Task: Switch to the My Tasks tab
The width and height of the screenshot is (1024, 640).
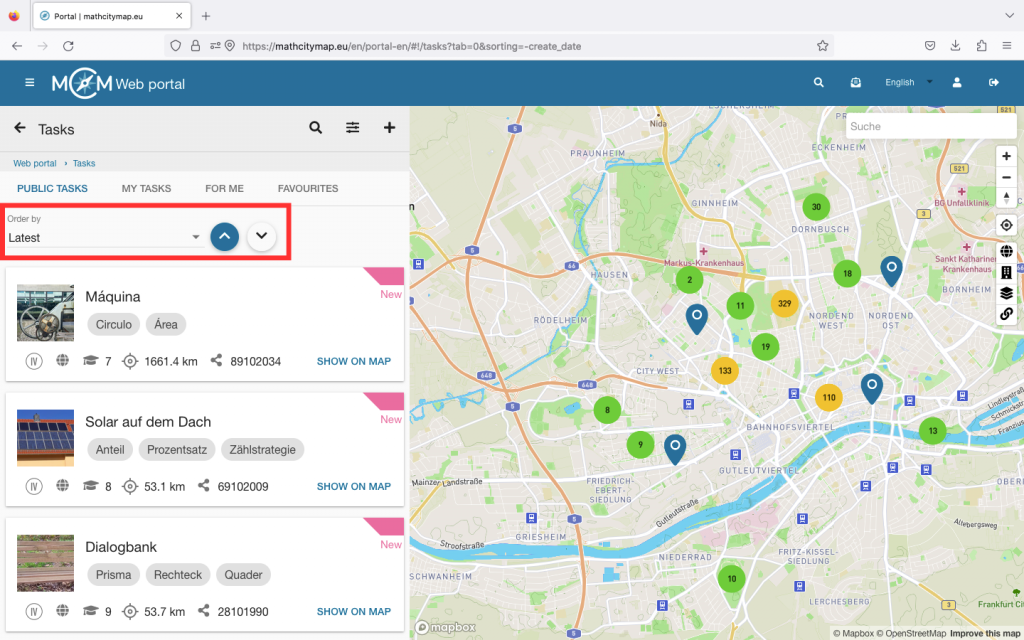Action: pos(146,188)
